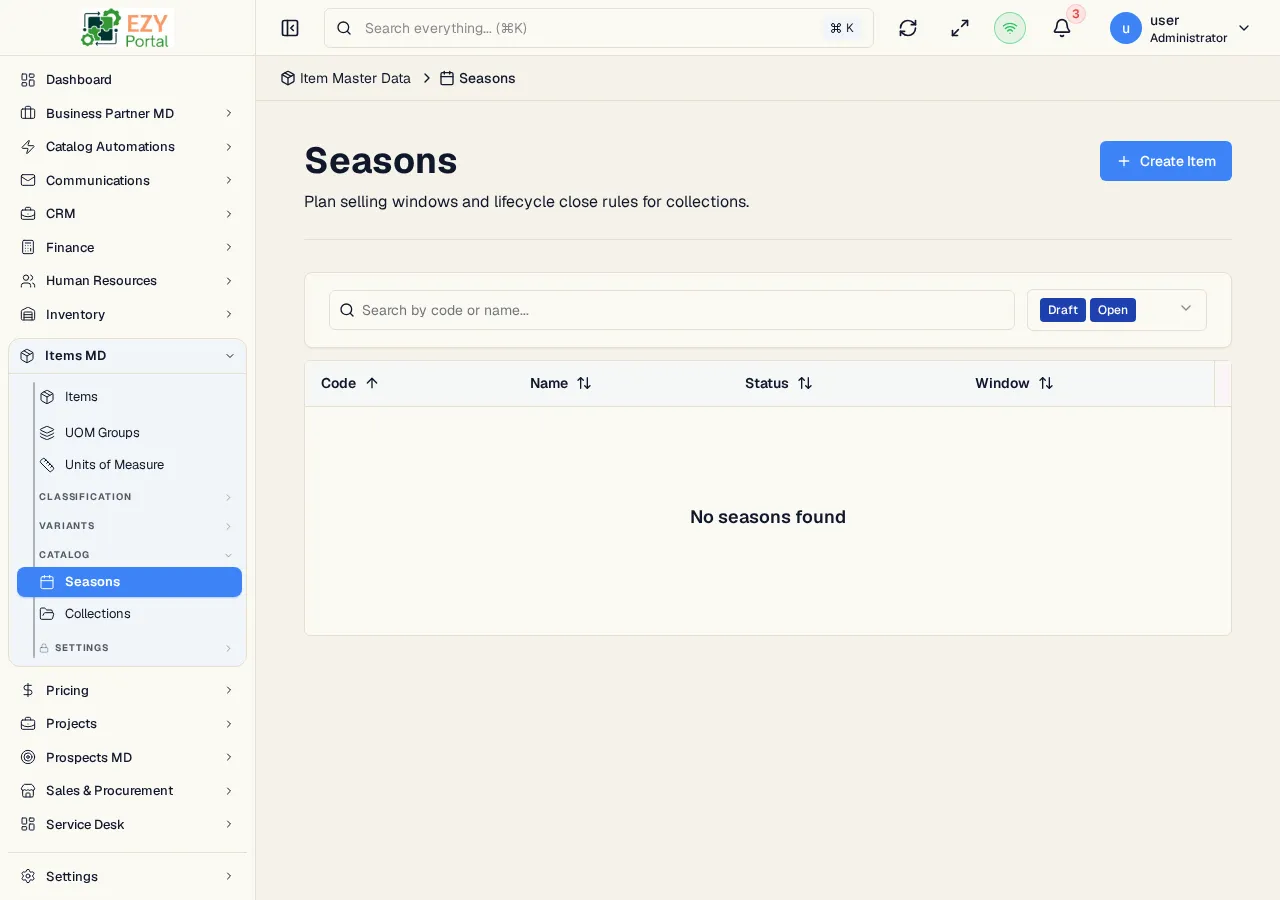Click the Items MD cube icon
Image resolution: width=1280 pixels, height=900 pixels.
27,356
